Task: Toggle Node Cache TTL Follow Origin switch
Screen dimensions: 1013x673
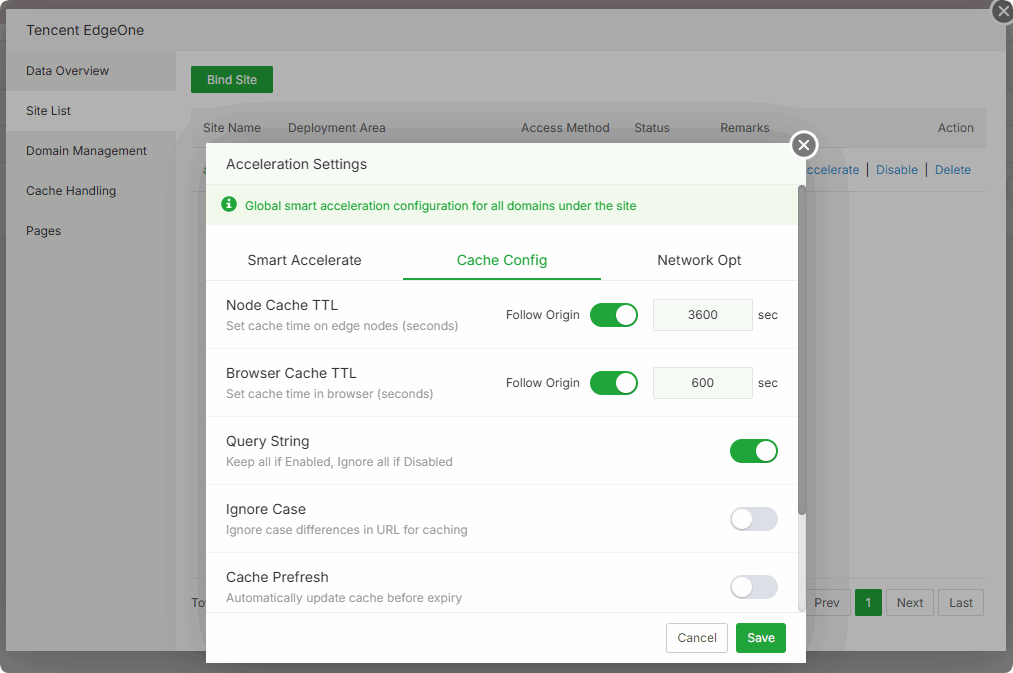Action: (x=613, y=315)
